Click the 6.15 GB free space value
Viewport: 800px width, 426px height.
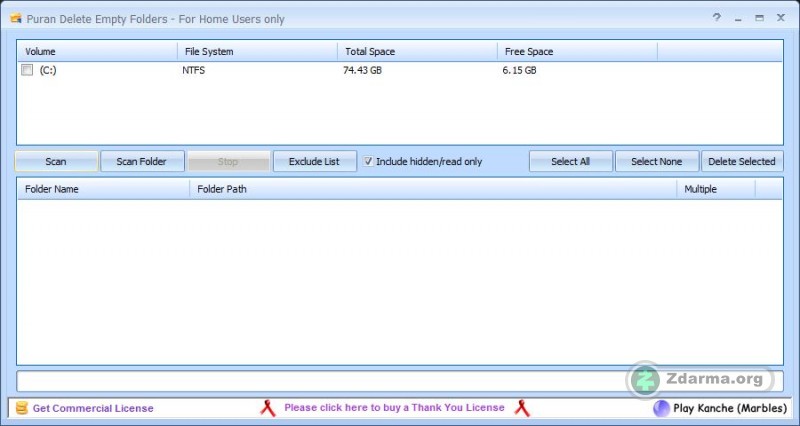click(519, 70)
